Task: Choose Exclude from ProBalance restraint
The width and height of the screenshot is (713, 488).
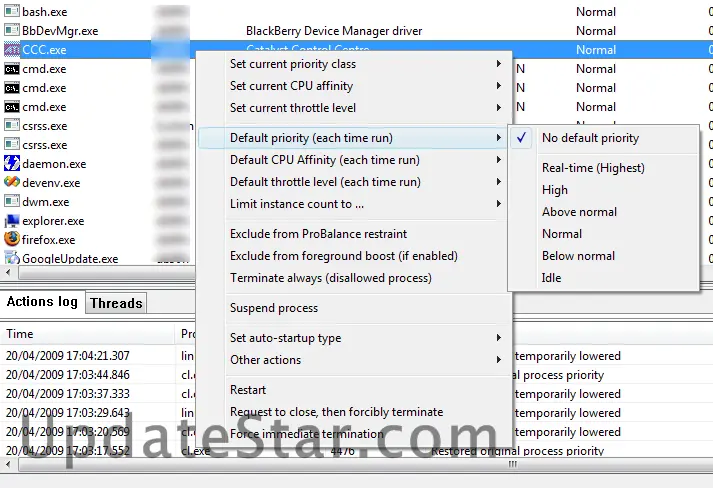Action: 355,234
